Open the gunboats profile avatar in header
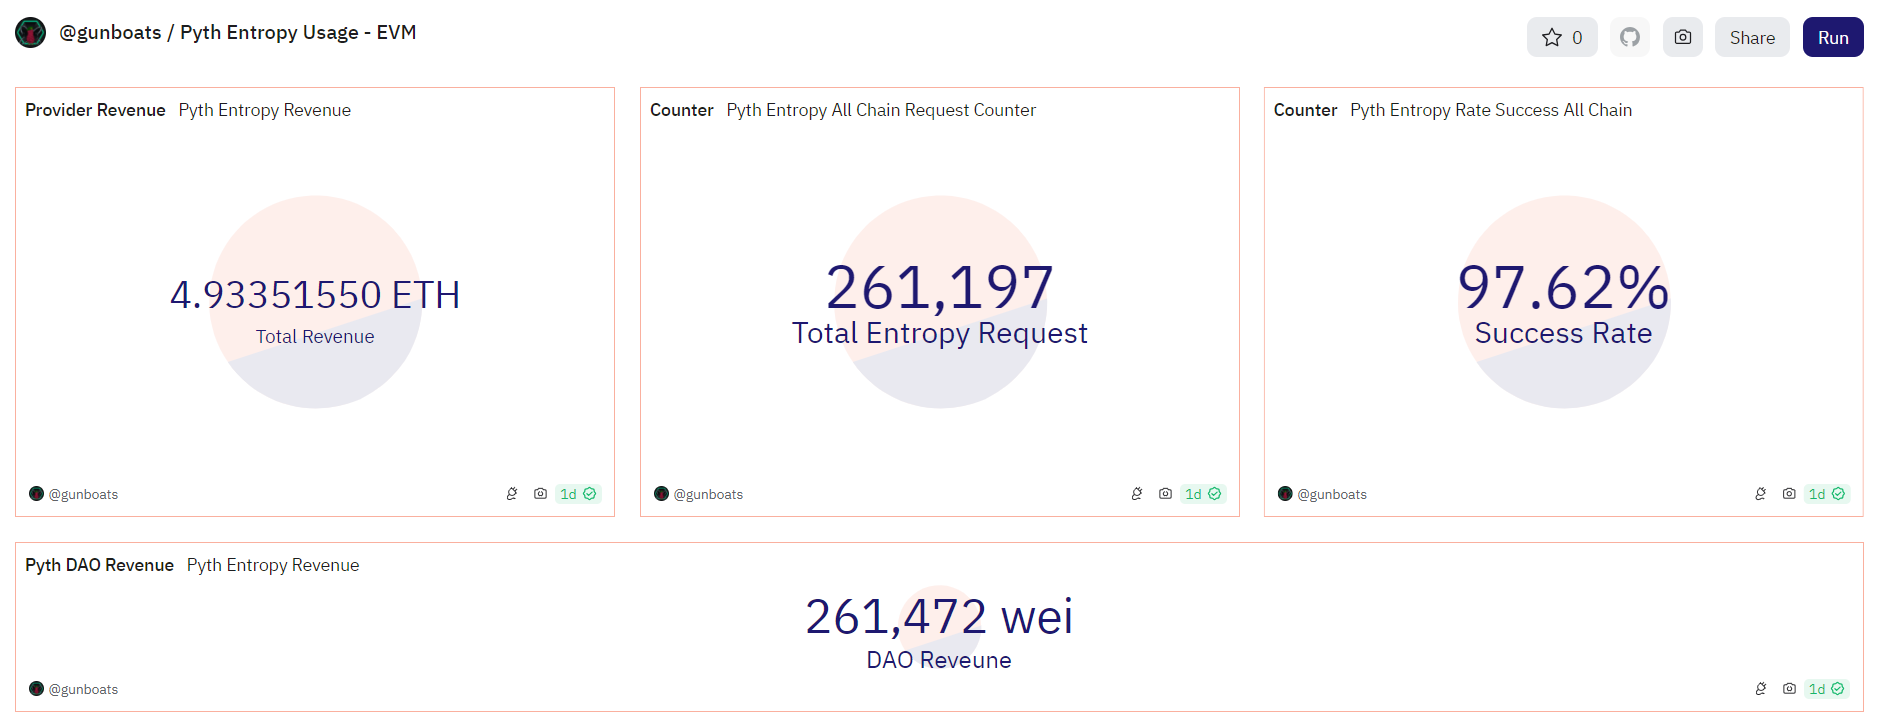This screenshot has height=720, width=1881. pos(30,33)
